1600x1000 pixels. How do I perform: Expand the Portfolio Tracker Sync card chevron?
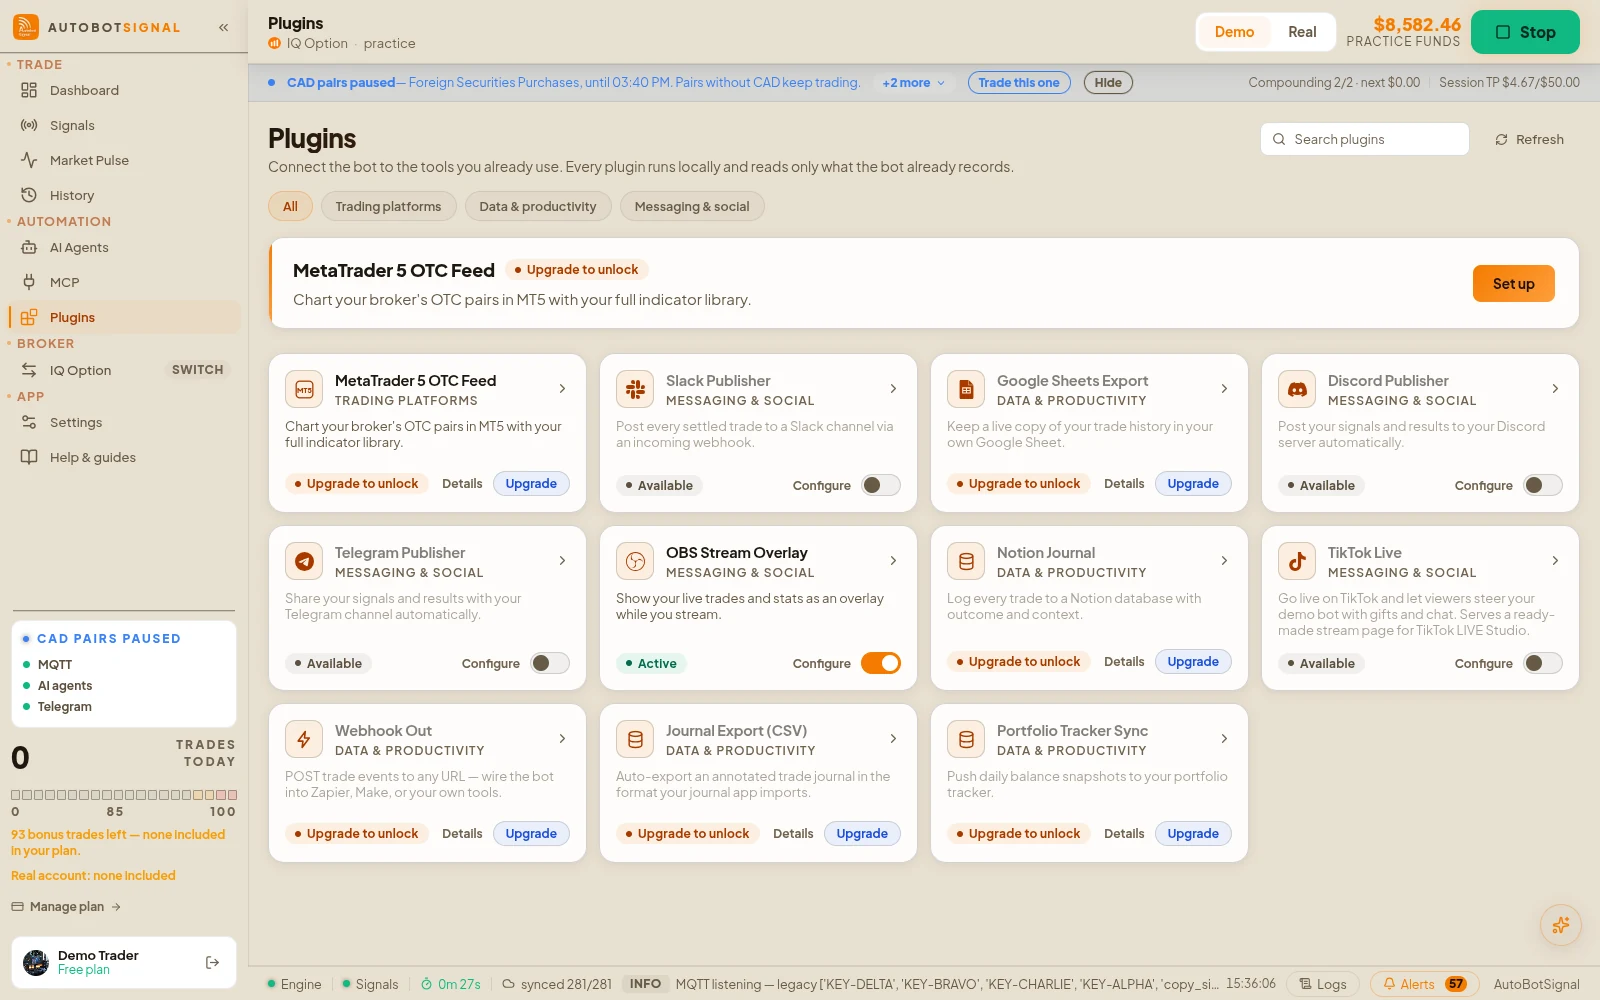(1224, 739)
